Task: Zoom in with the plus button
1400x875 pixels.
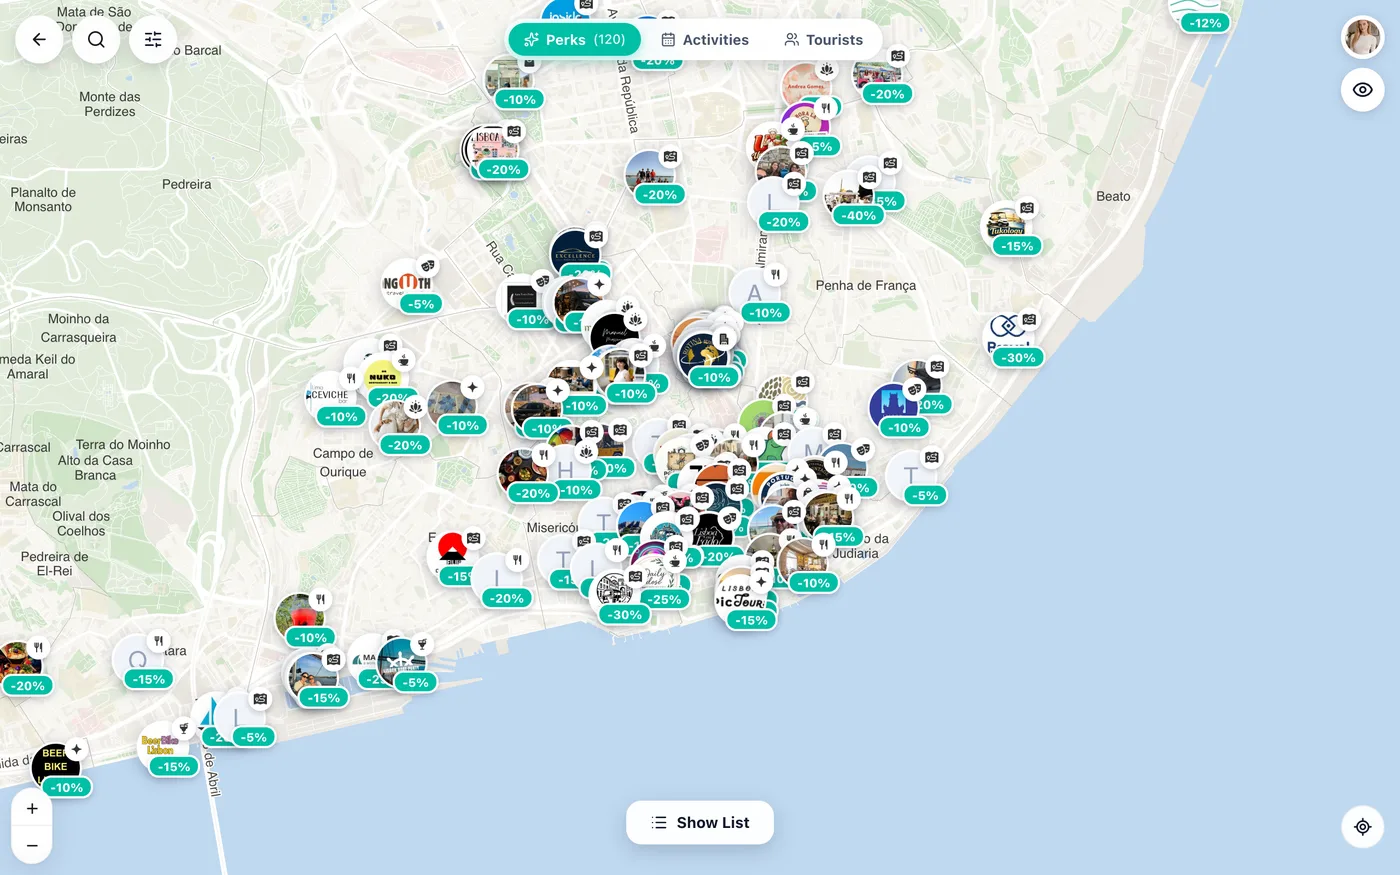Action: (x=32, y=808)
